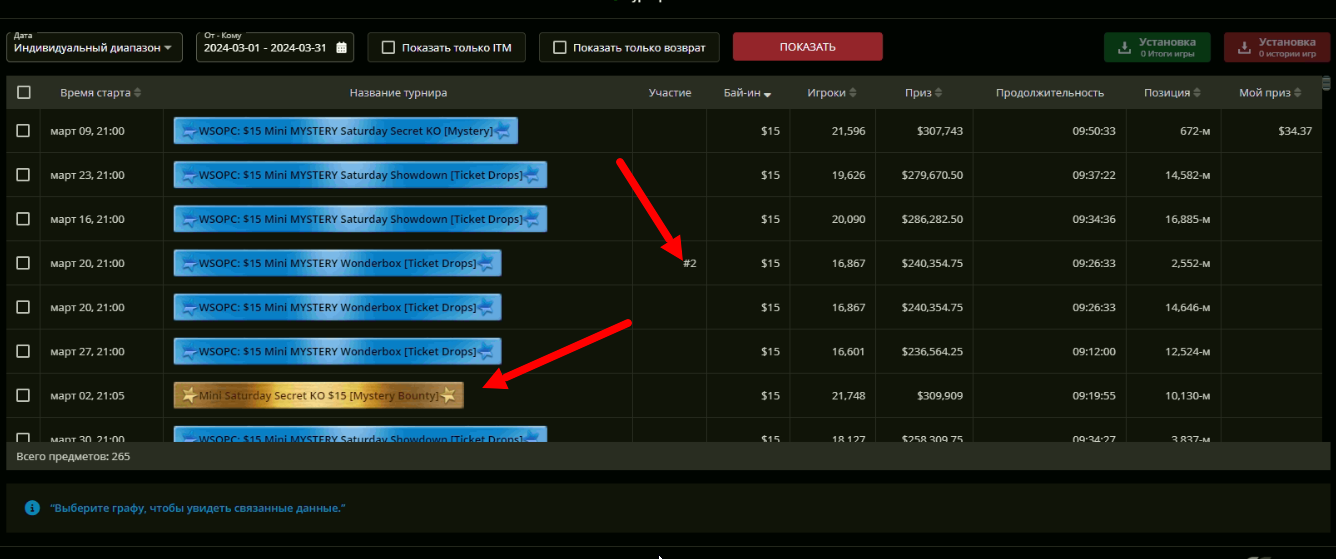Screen dimensions: 1336x559
Task: Toggle the select-all checkbox in table header
Action: 24,92
